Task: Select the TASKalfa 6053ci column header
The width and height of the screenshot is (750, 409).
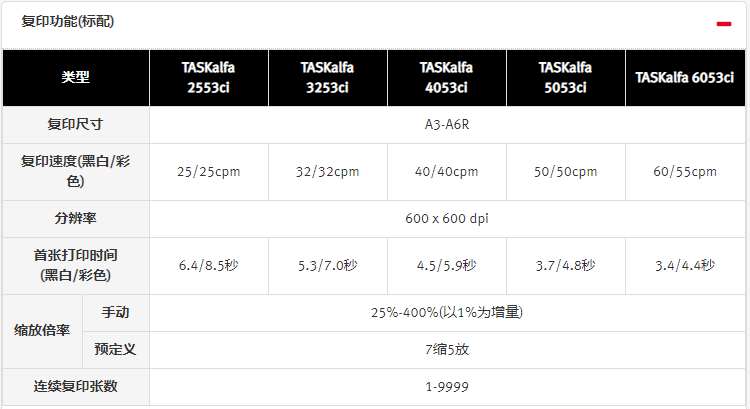Action: 685,77
